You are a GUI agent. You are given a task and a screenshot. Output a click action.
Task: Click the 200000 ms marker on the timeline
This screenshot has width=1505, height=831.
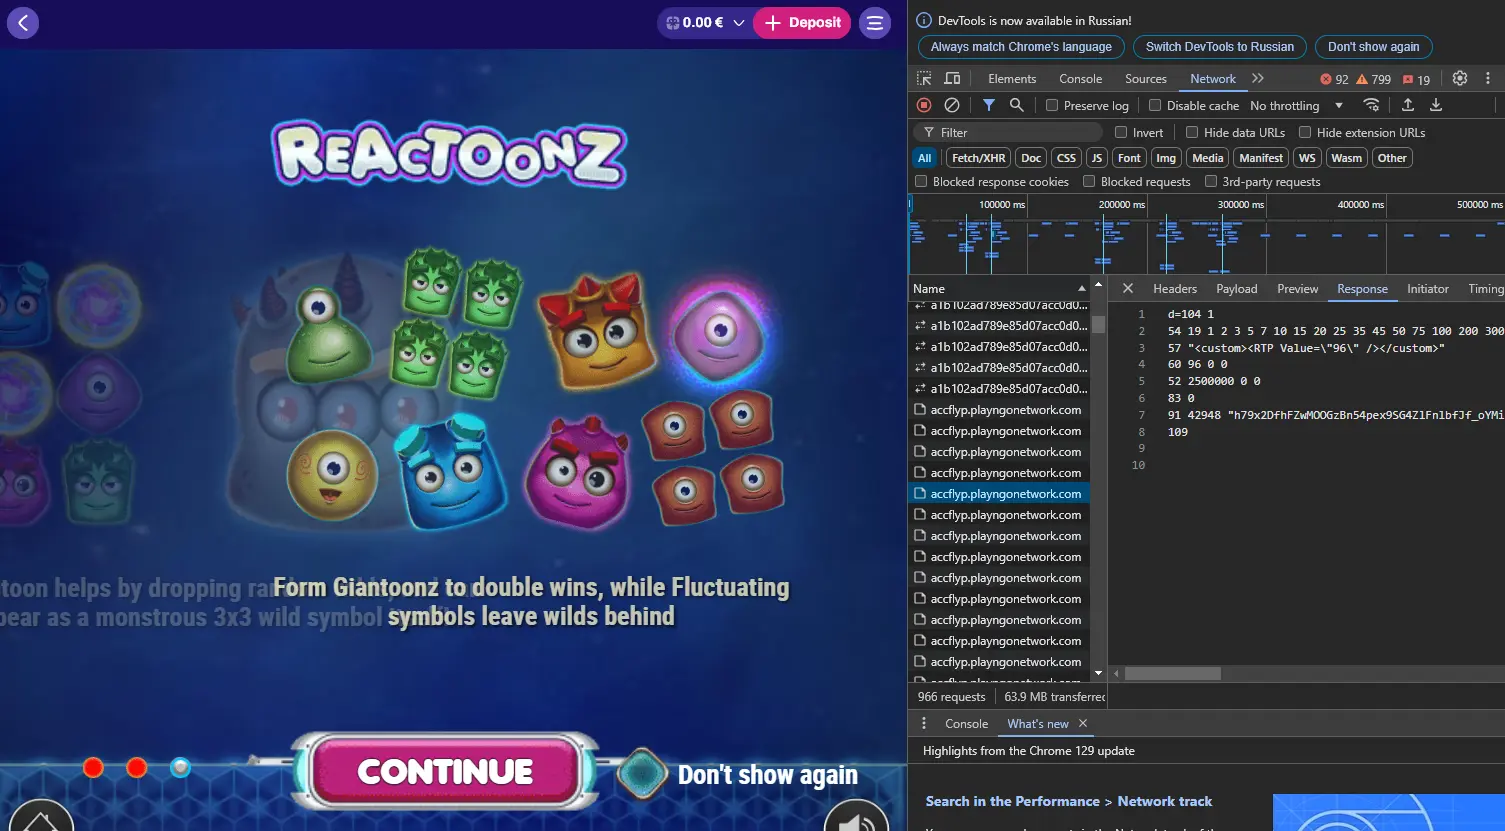(1122, 204)
